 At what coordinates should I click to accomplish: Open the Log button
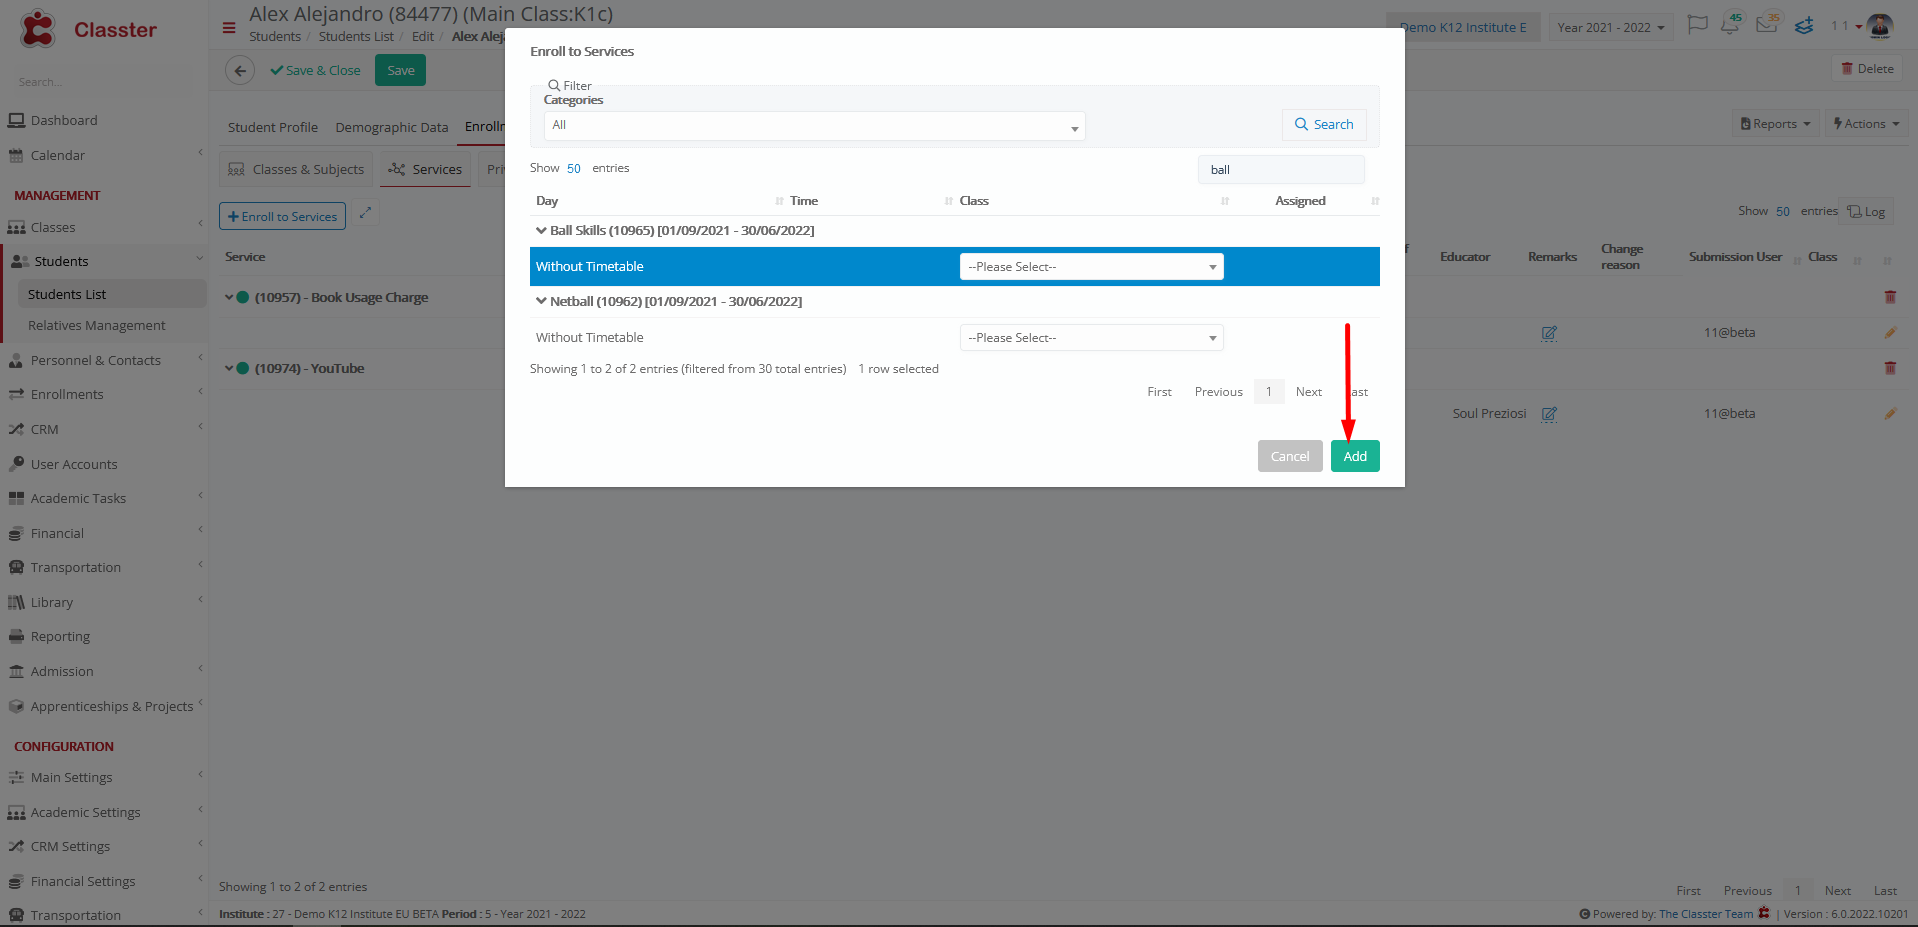(x=1866, y=212)
